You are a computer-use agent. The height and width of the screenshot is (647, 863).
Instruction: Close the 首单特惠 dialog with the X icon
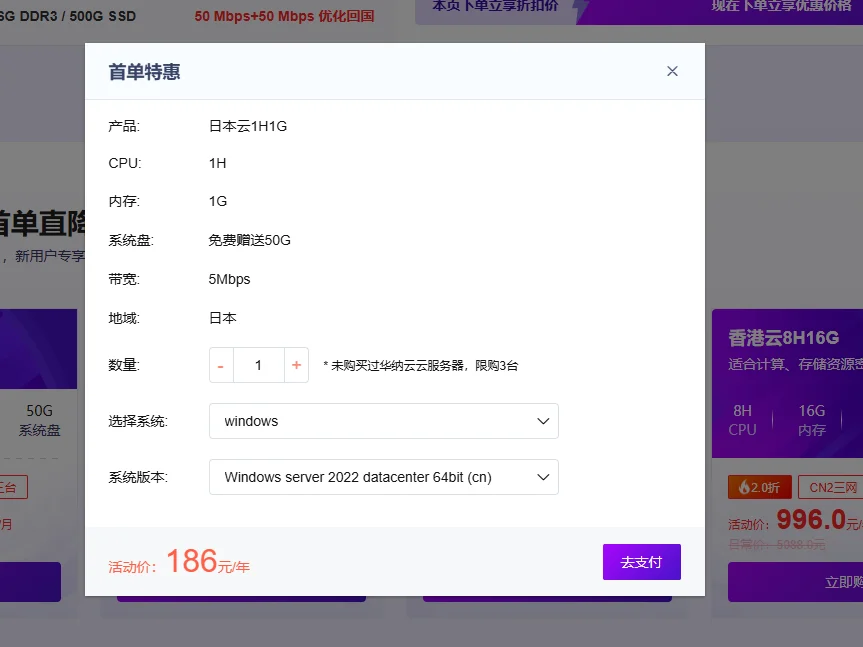pyautogui.click(x=672, y=71)
